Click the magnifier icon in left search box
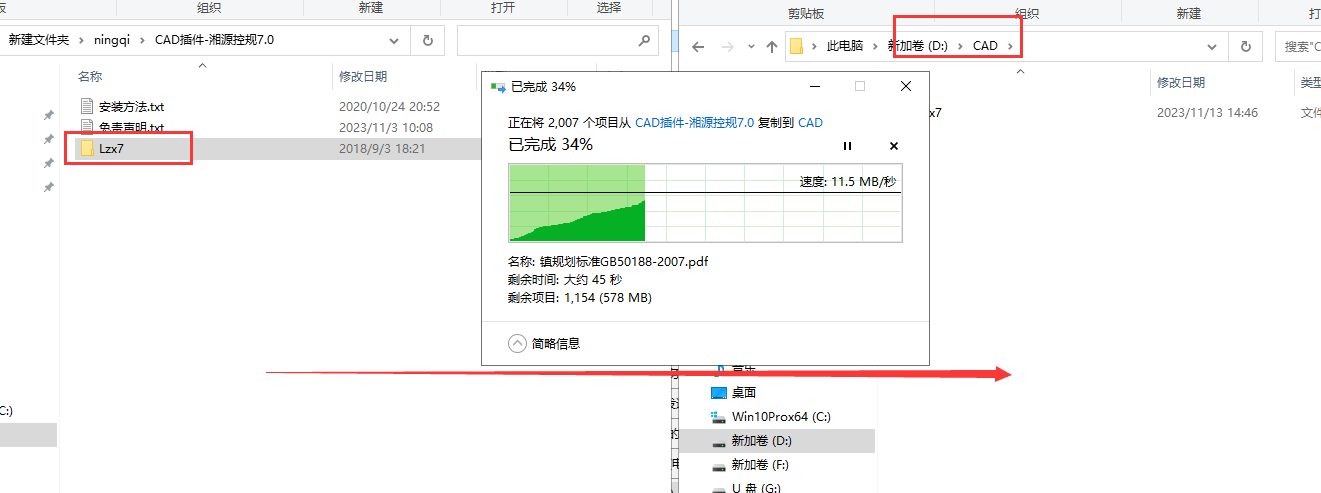This screenshot has height=493, width=1321. coord(645,40)
